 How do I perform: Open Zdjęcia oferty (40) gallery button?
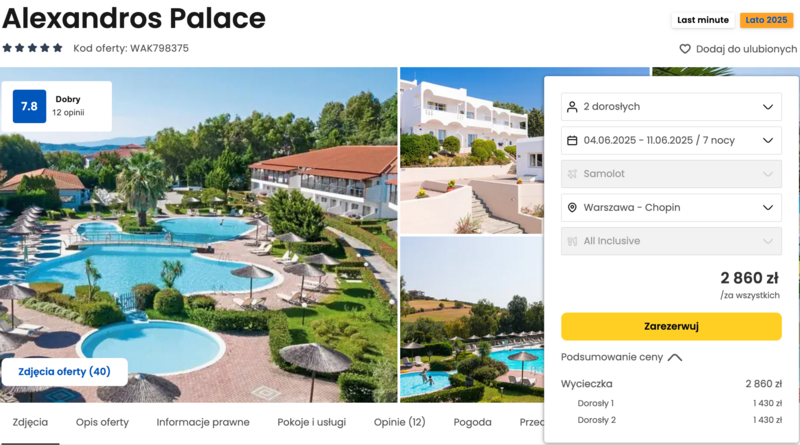tap(64, 372)
